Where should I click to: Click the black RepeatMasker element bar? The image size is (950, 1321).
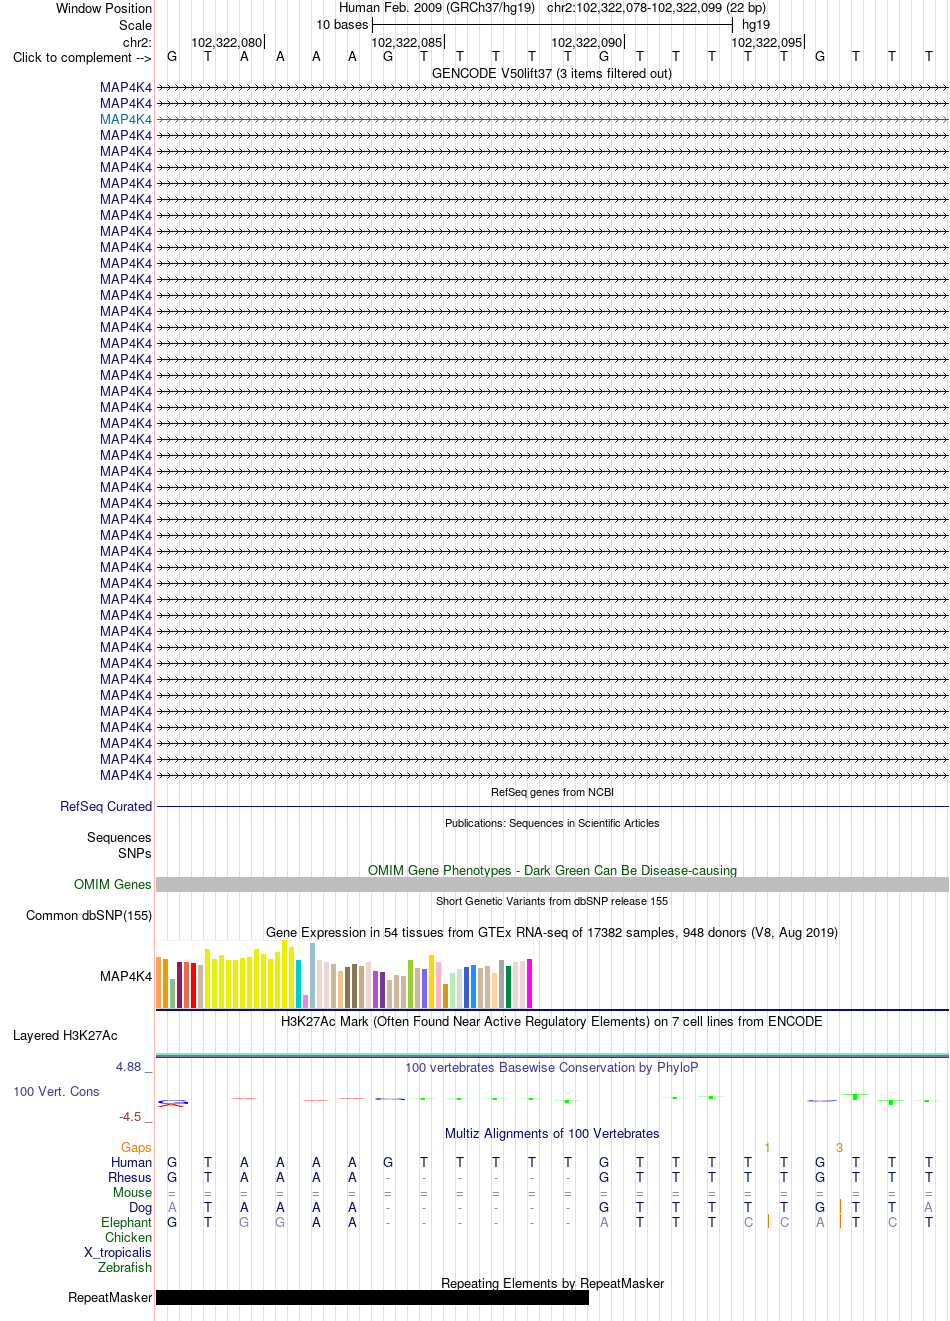tap(372, 1297)
